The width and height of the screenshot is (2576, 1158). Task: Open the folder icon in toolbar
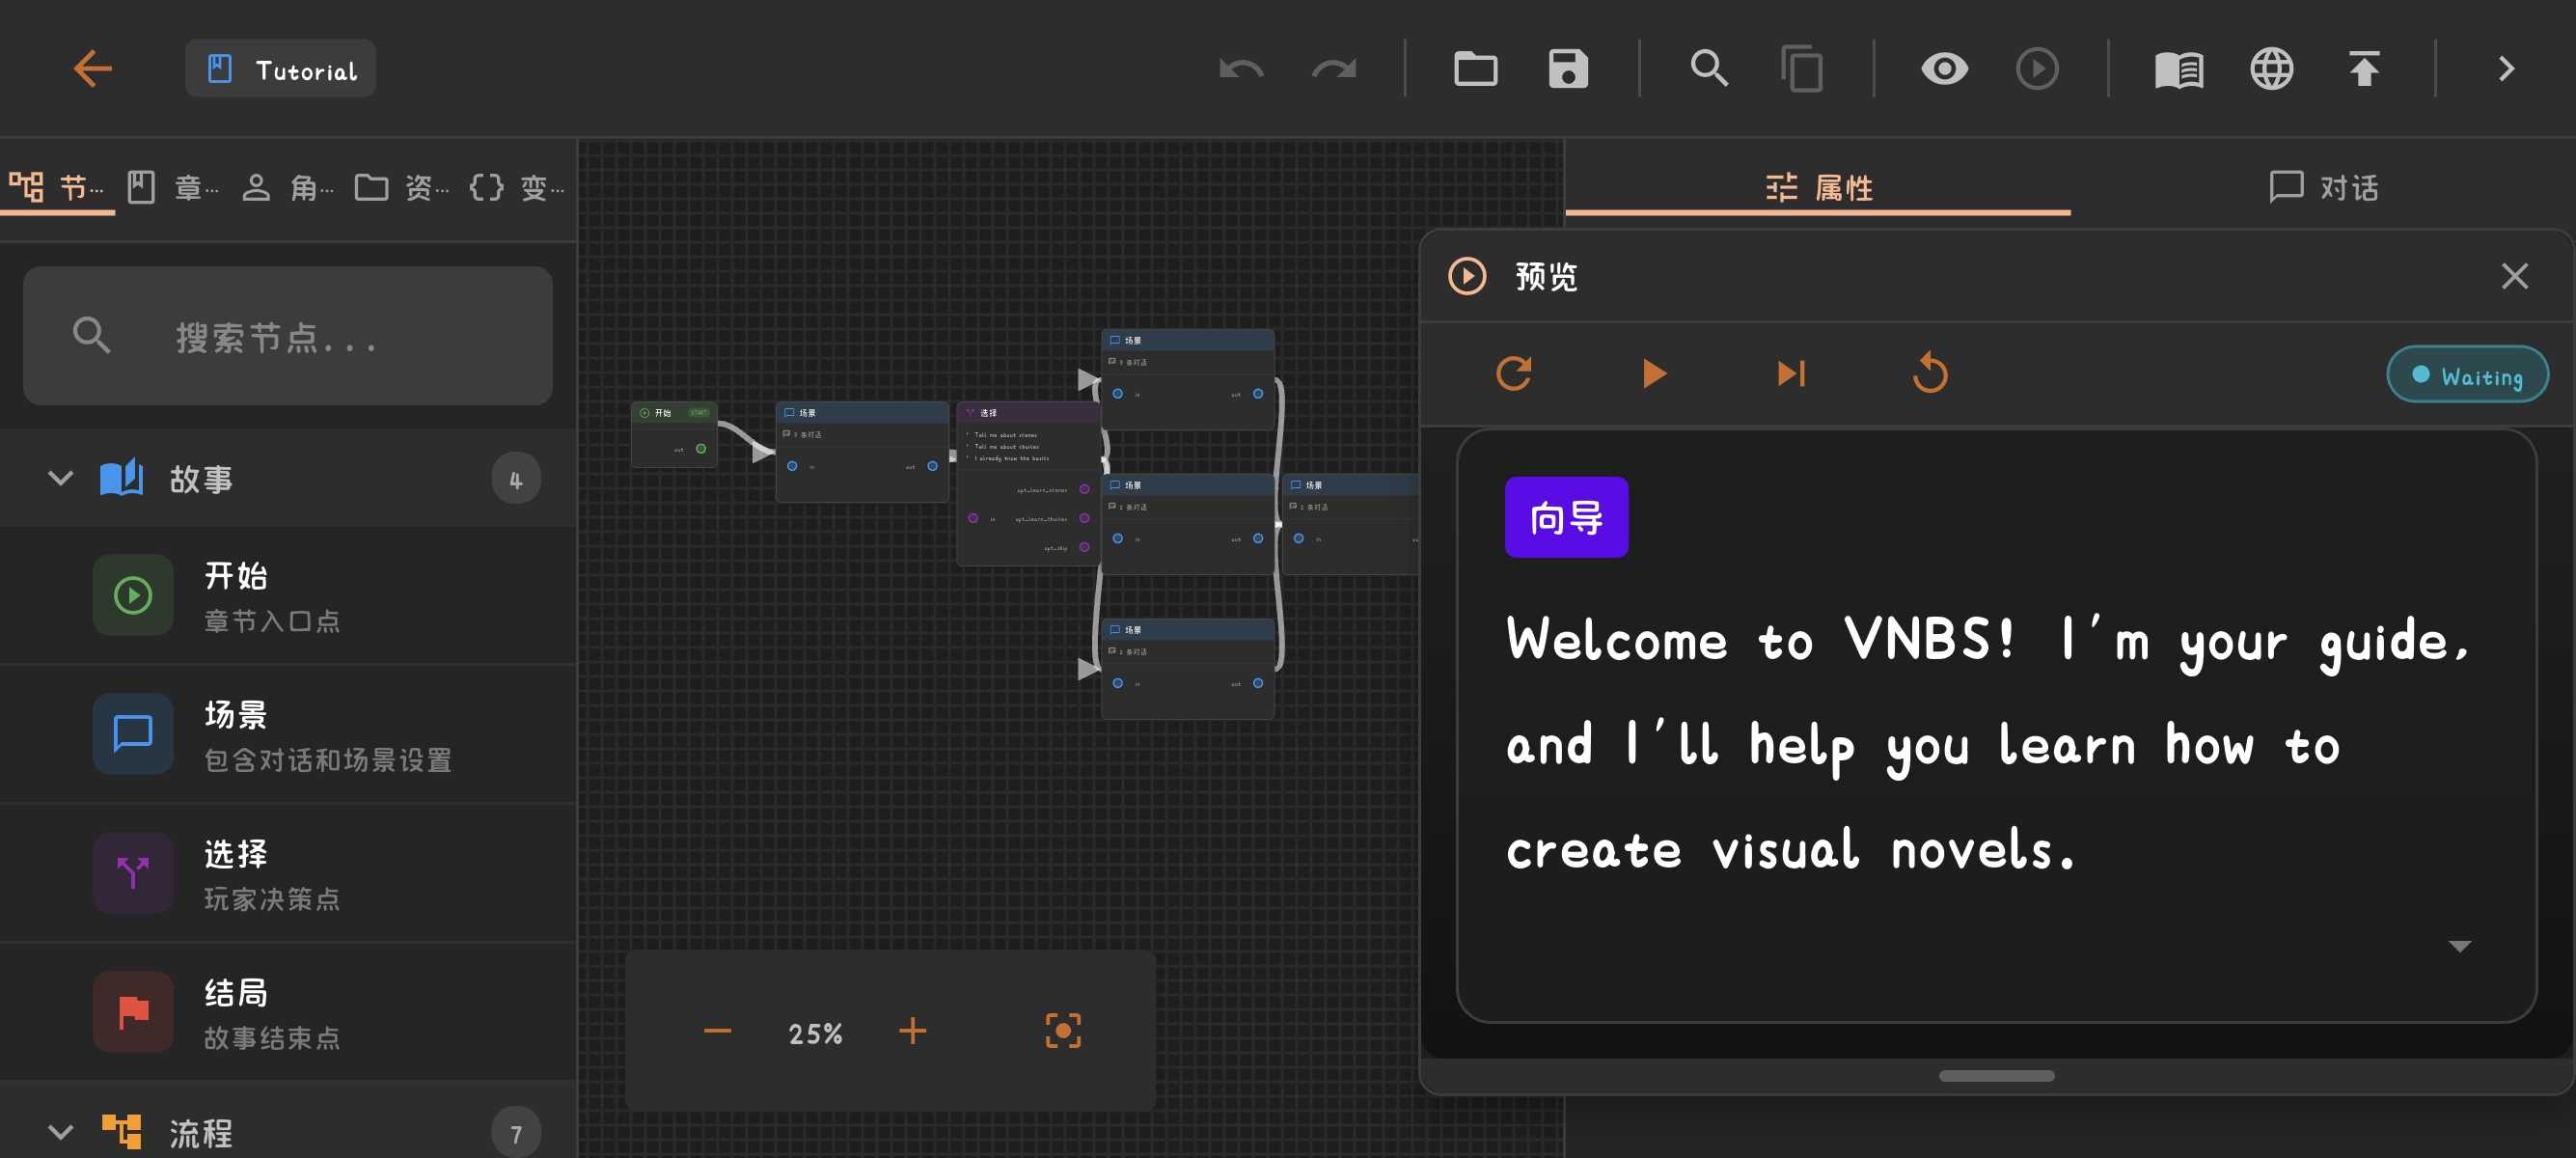point(1475,69)
